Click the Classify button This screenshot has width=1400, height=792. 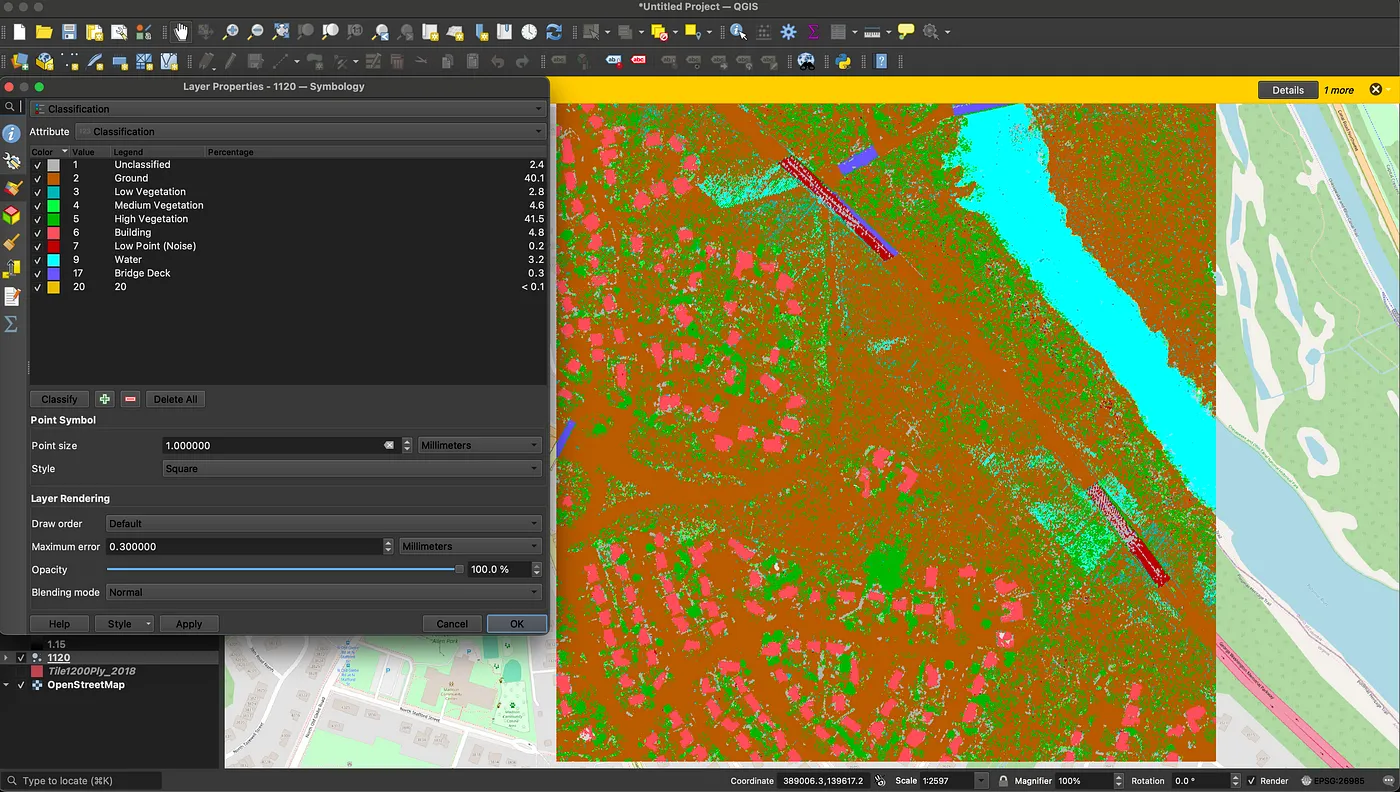tap(60, 399)
